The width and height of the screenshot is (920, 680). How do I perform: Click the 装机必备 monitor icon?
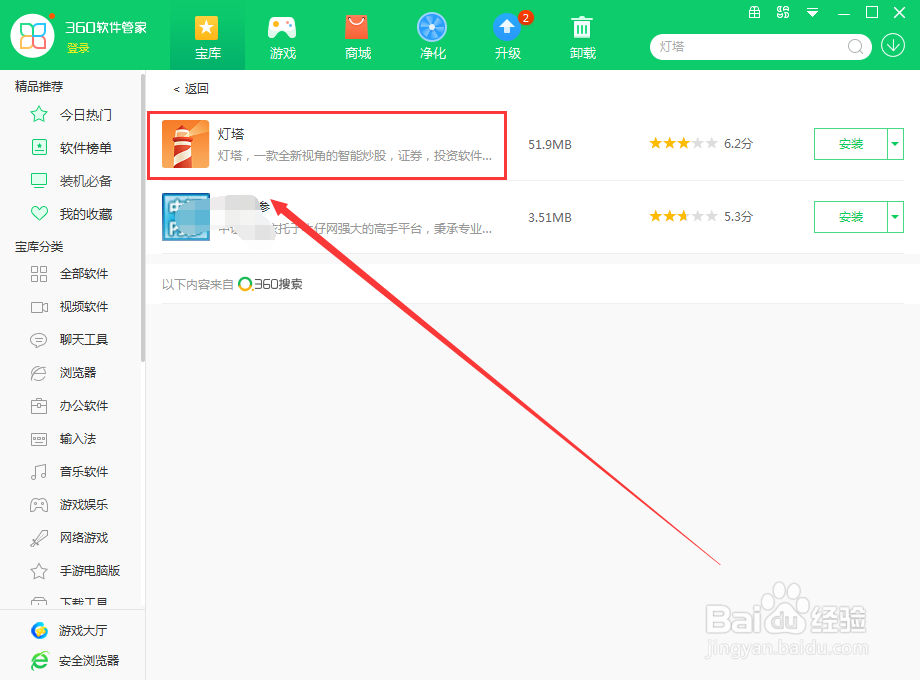pos(39,180)
